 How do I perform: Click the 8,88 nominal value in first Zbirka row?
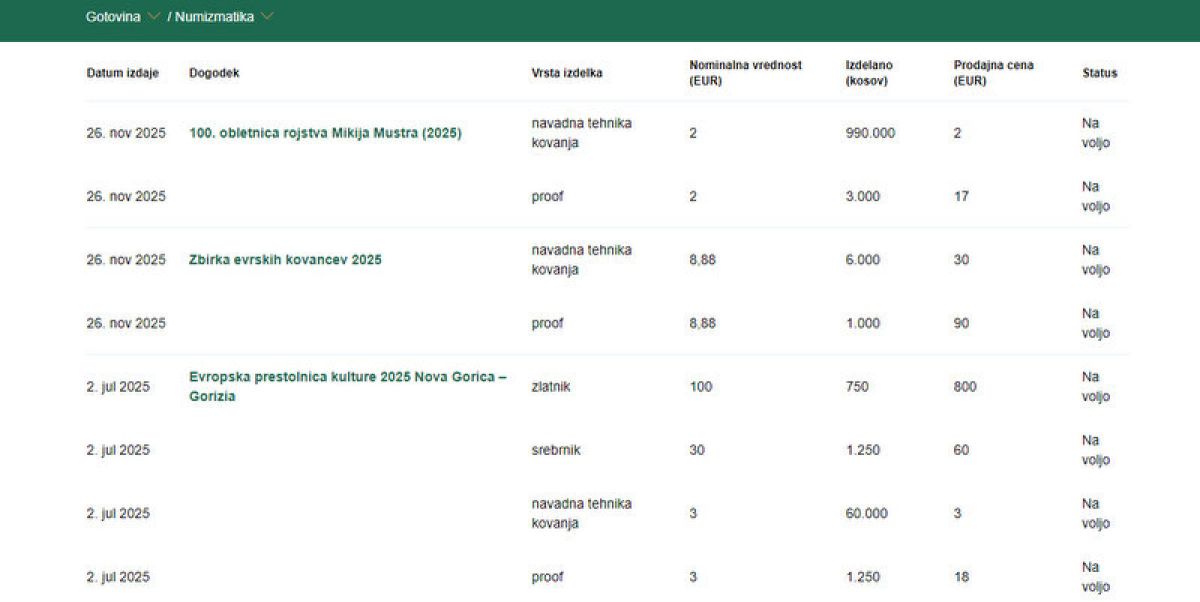click(702, 260)
